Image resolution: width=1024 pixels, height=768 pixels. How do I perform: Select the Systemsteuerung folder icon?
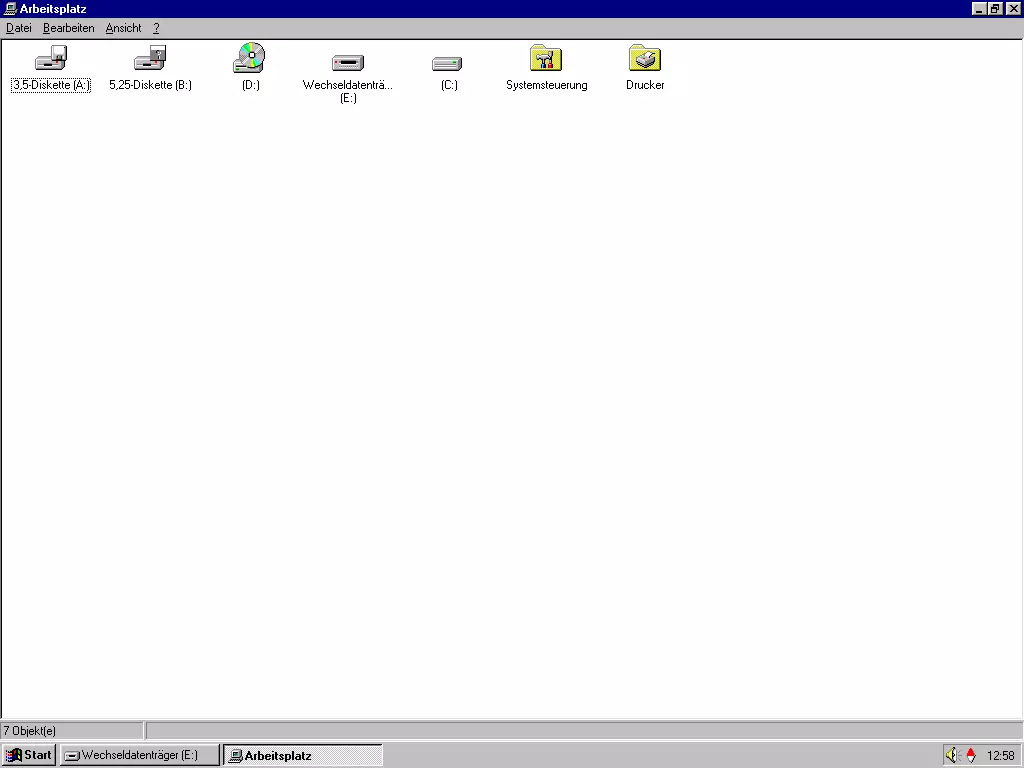546,58
